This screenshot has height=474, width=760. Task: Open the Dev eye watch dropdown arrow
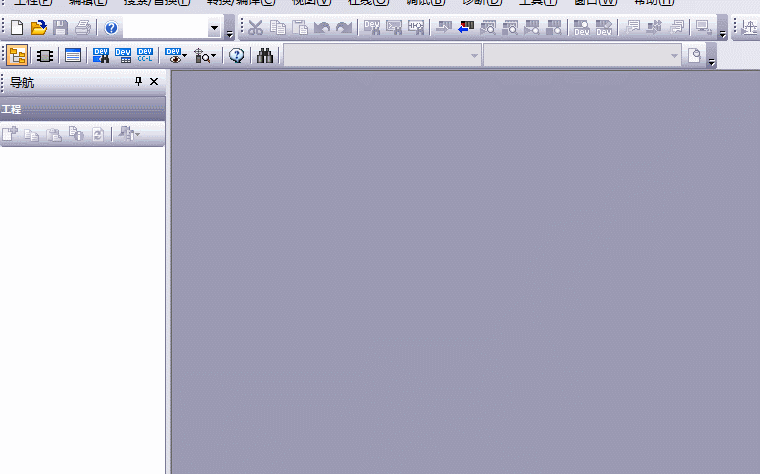[185, 57]
